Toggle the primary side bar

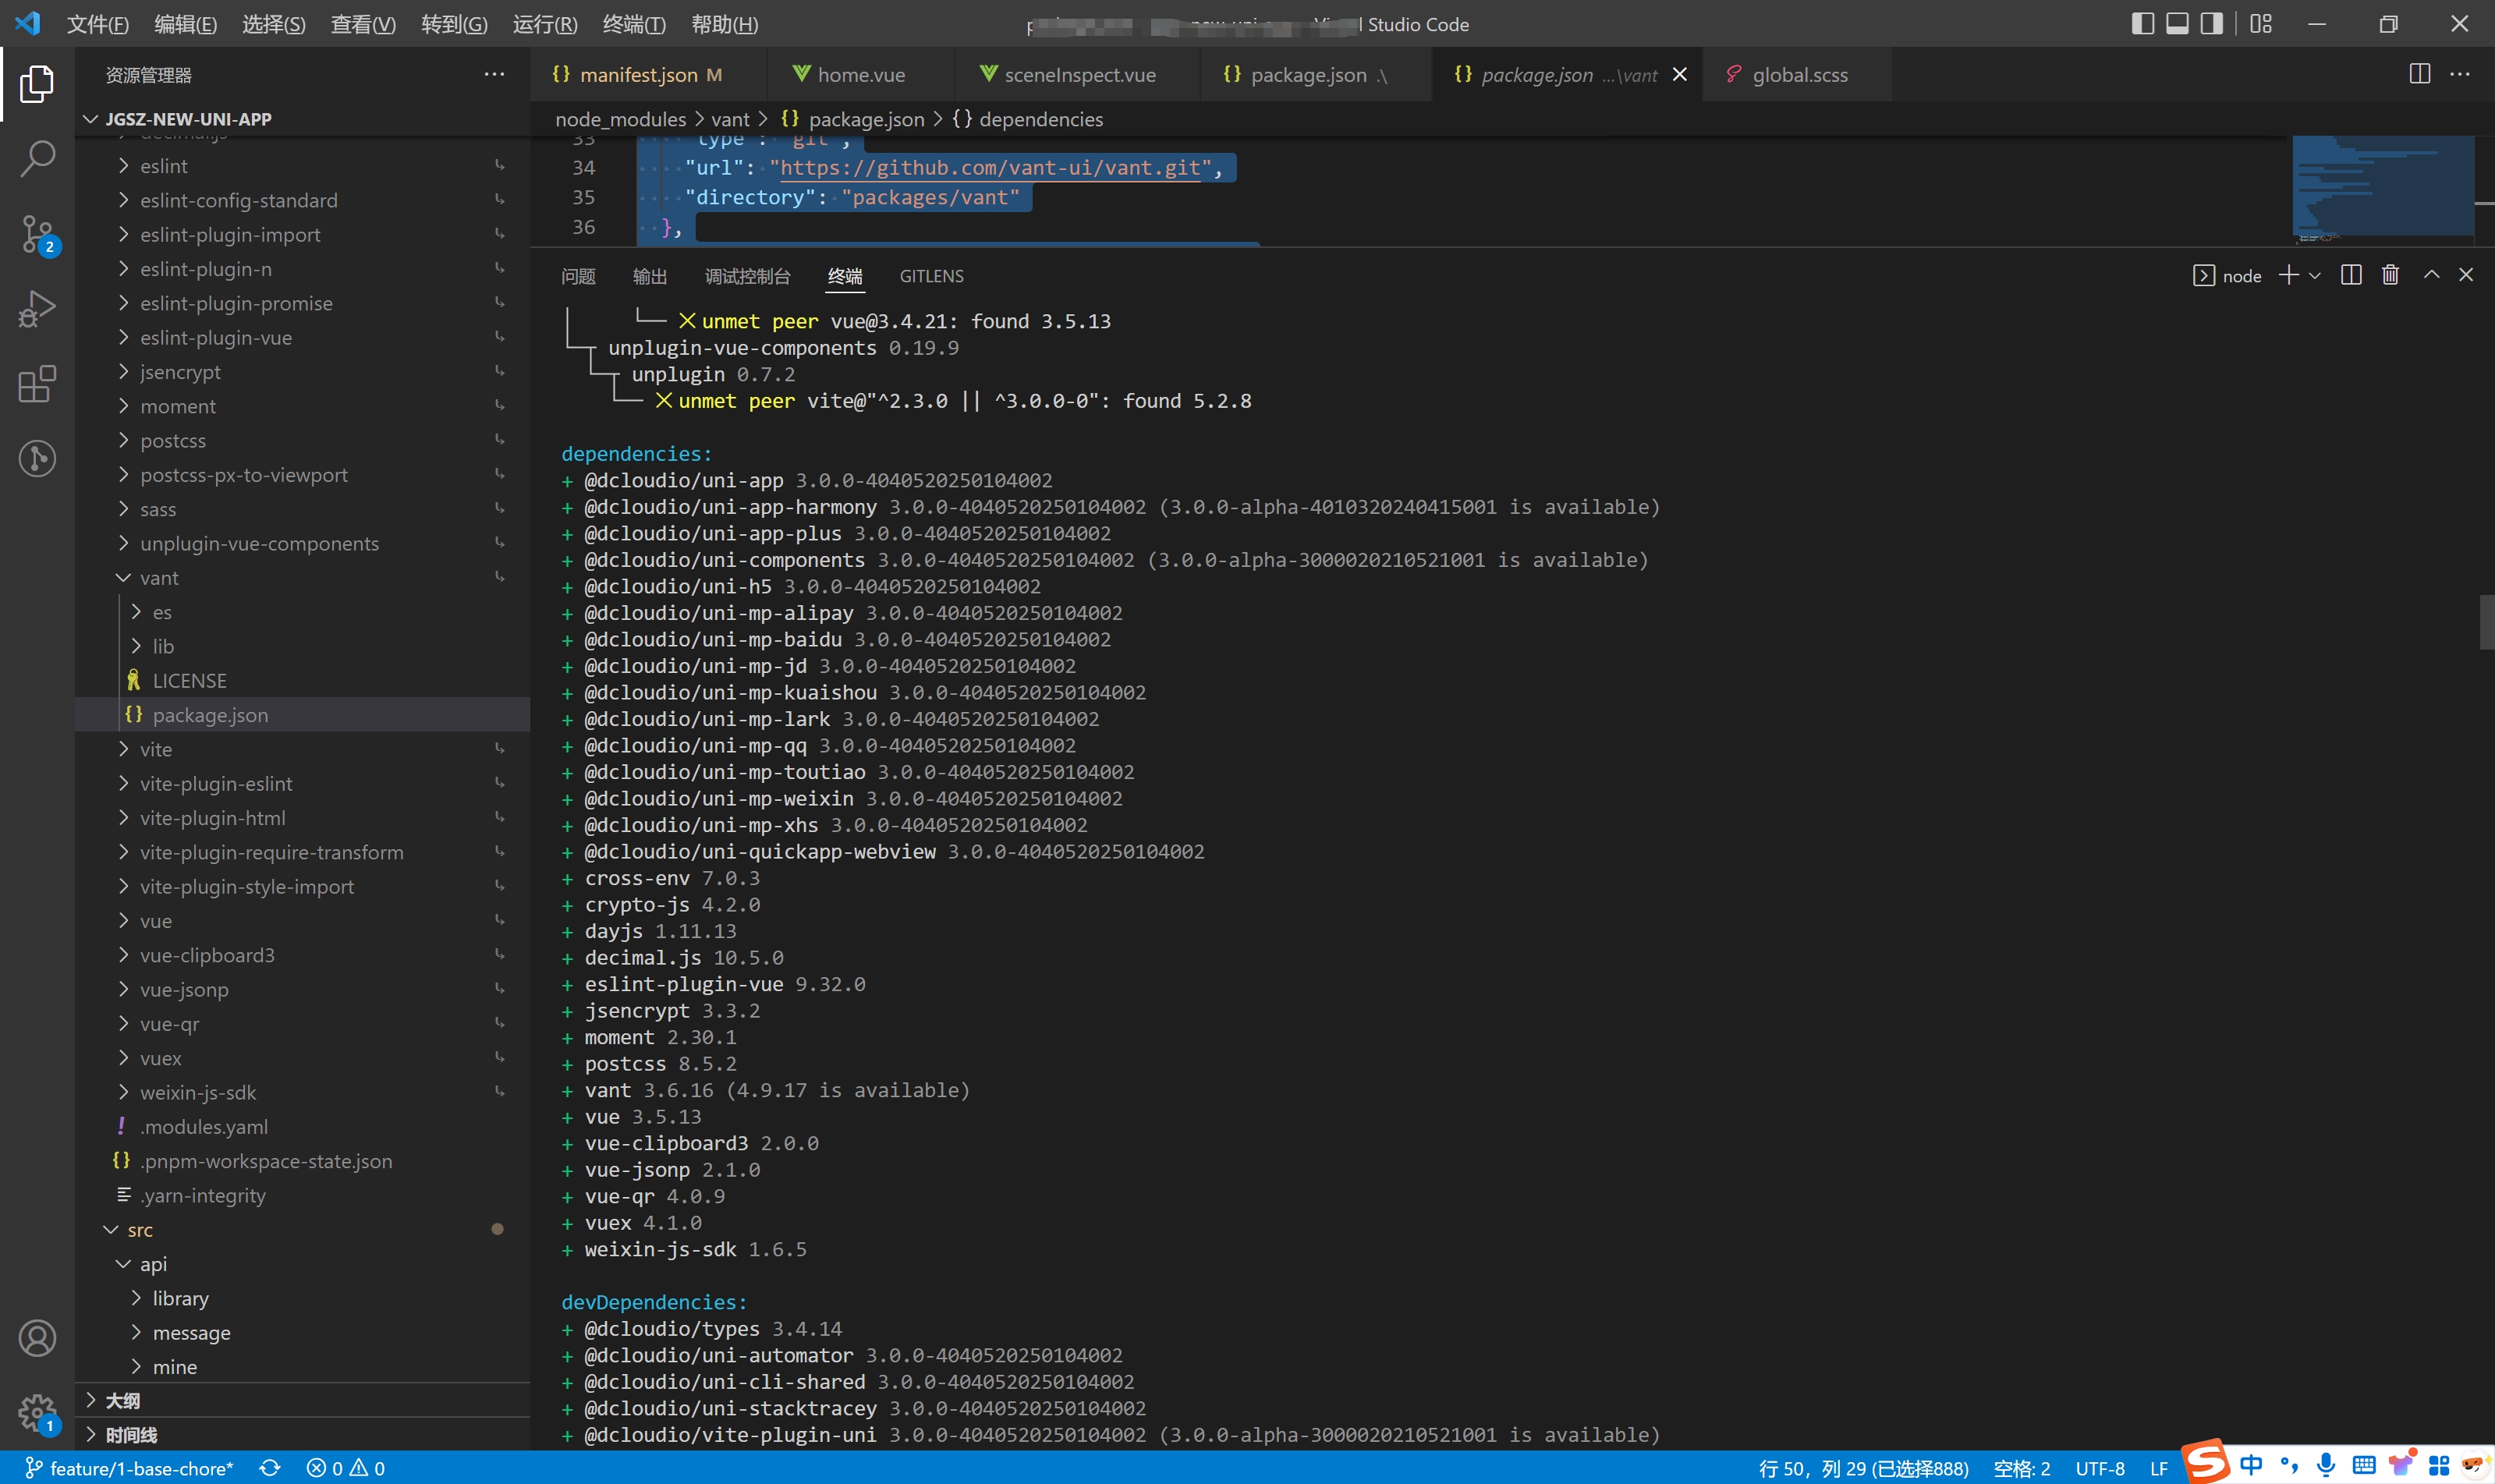[x=2143, y=23]
